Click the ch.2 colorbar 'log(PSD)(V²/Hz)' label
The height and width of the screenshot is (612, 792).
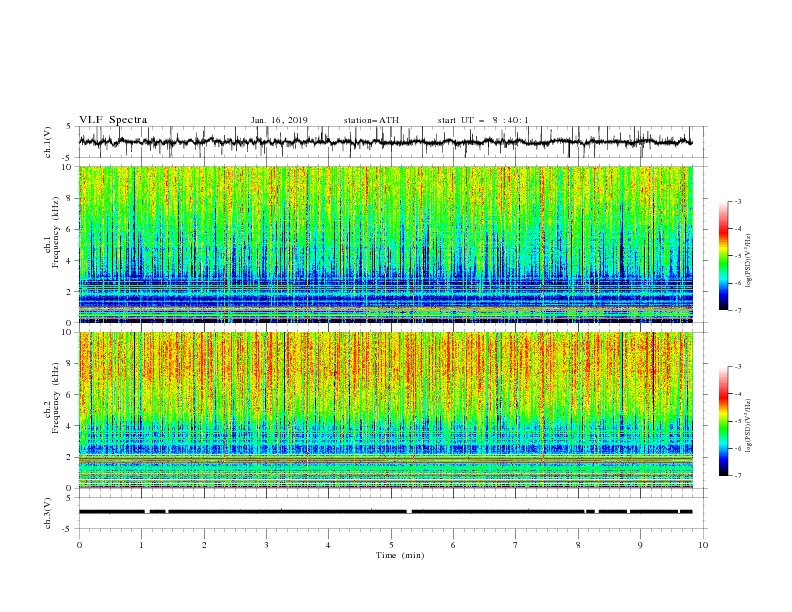(748, 426)
